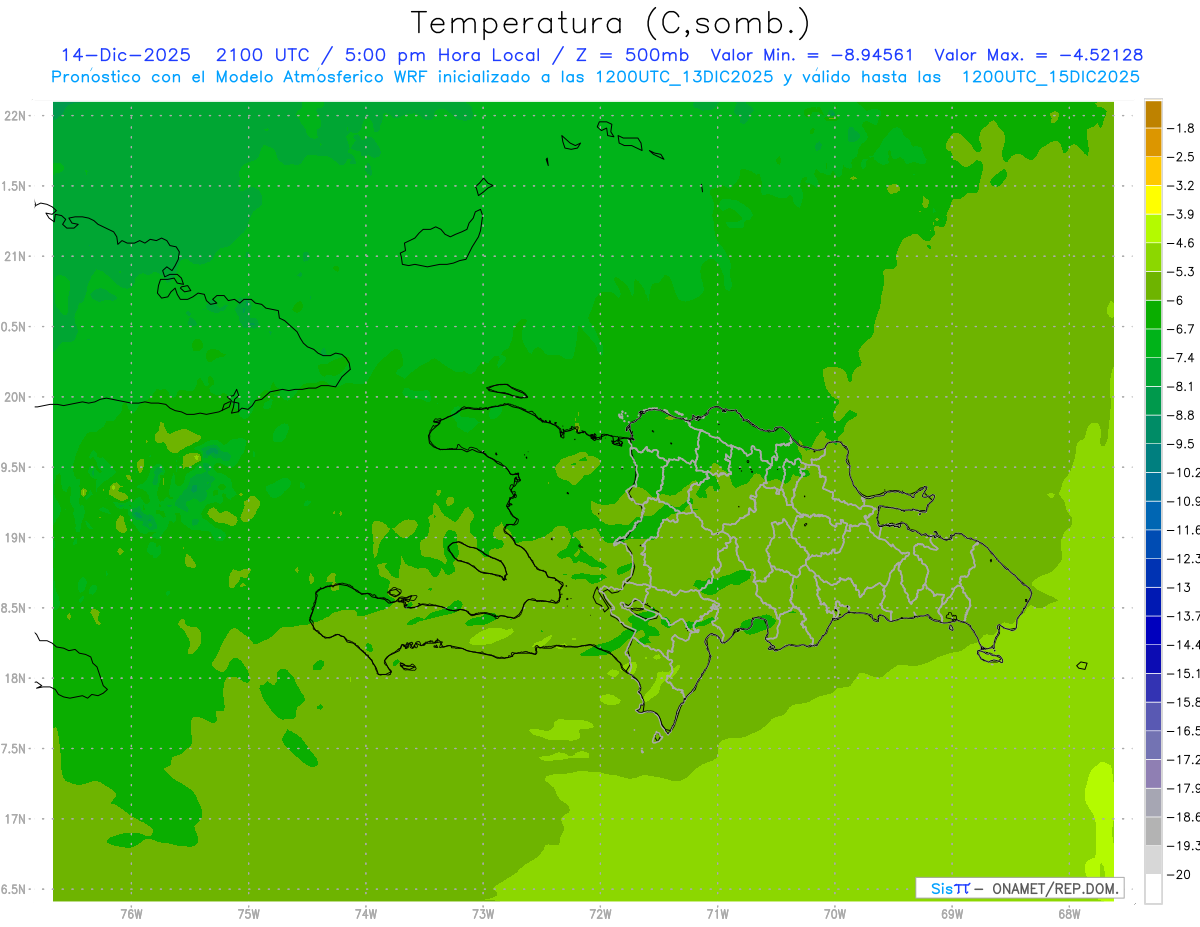The width and height of the screenshot is (1200, 927).
Task: Click the '76W' longitude label
Action: 131,914
